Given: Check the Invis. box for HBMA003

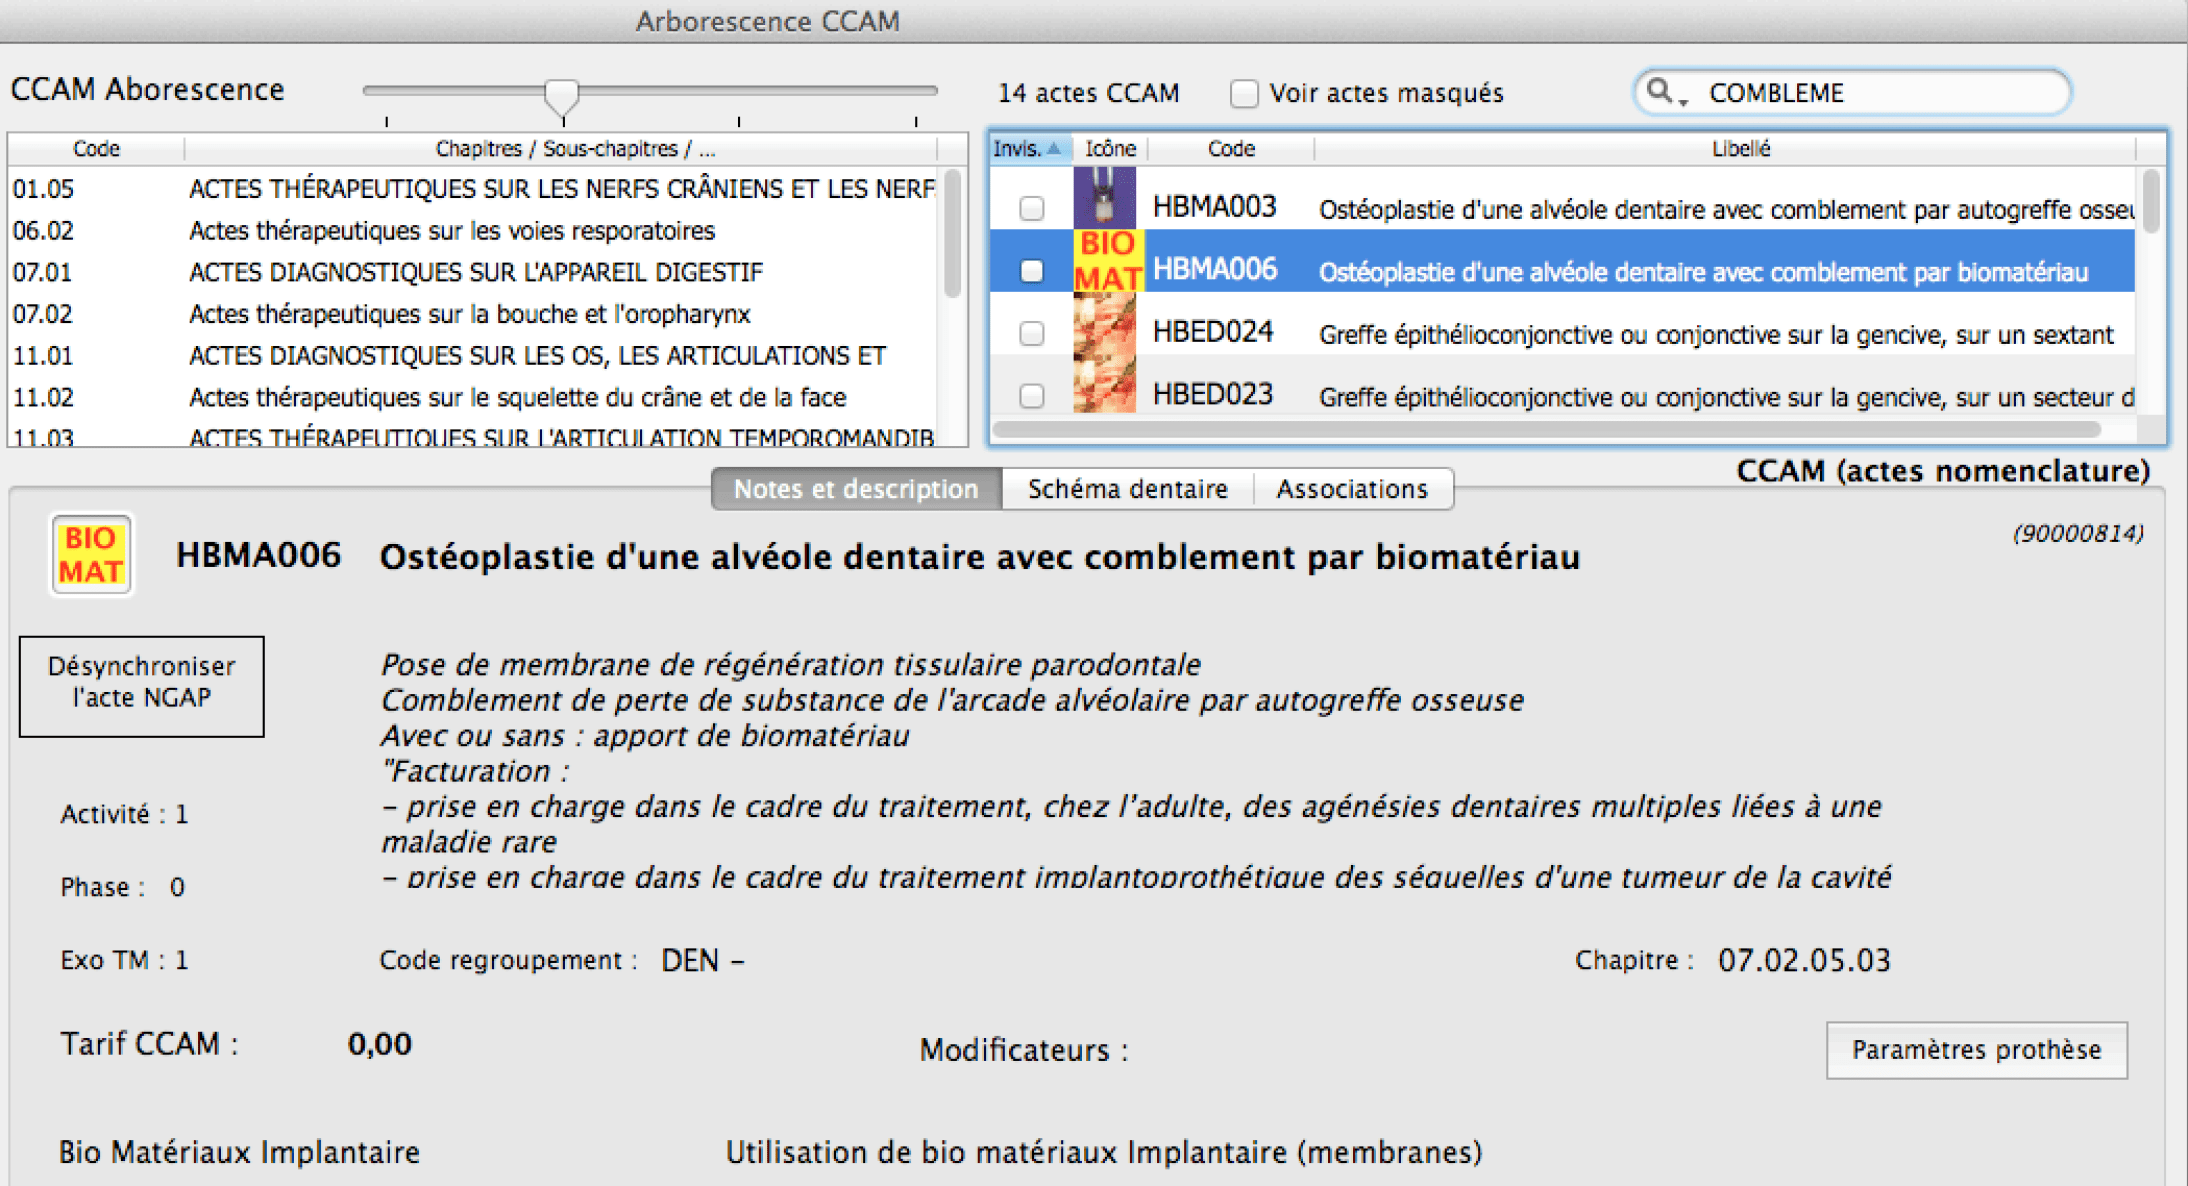Looking at the screenshot, I should (x=1031, y=208).
